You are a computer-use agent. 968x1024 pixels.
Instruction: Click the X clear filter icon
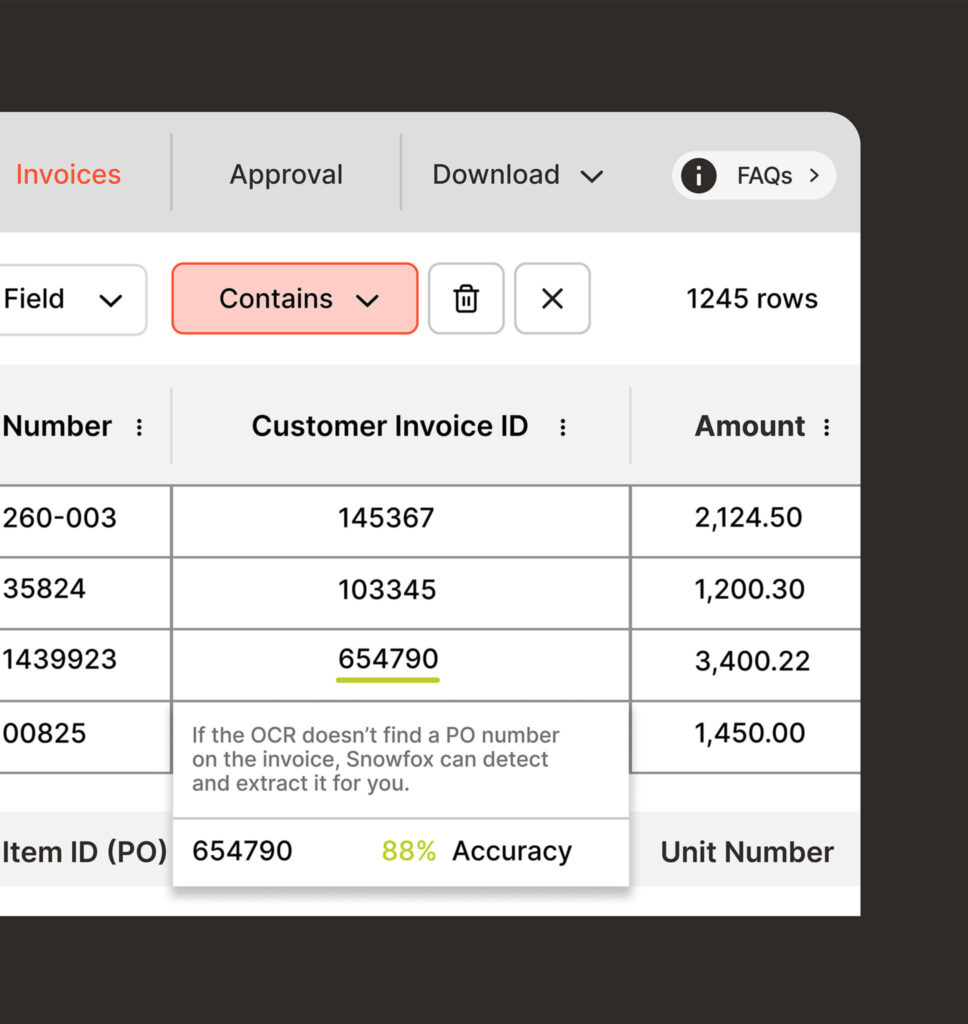pos(552,299)
